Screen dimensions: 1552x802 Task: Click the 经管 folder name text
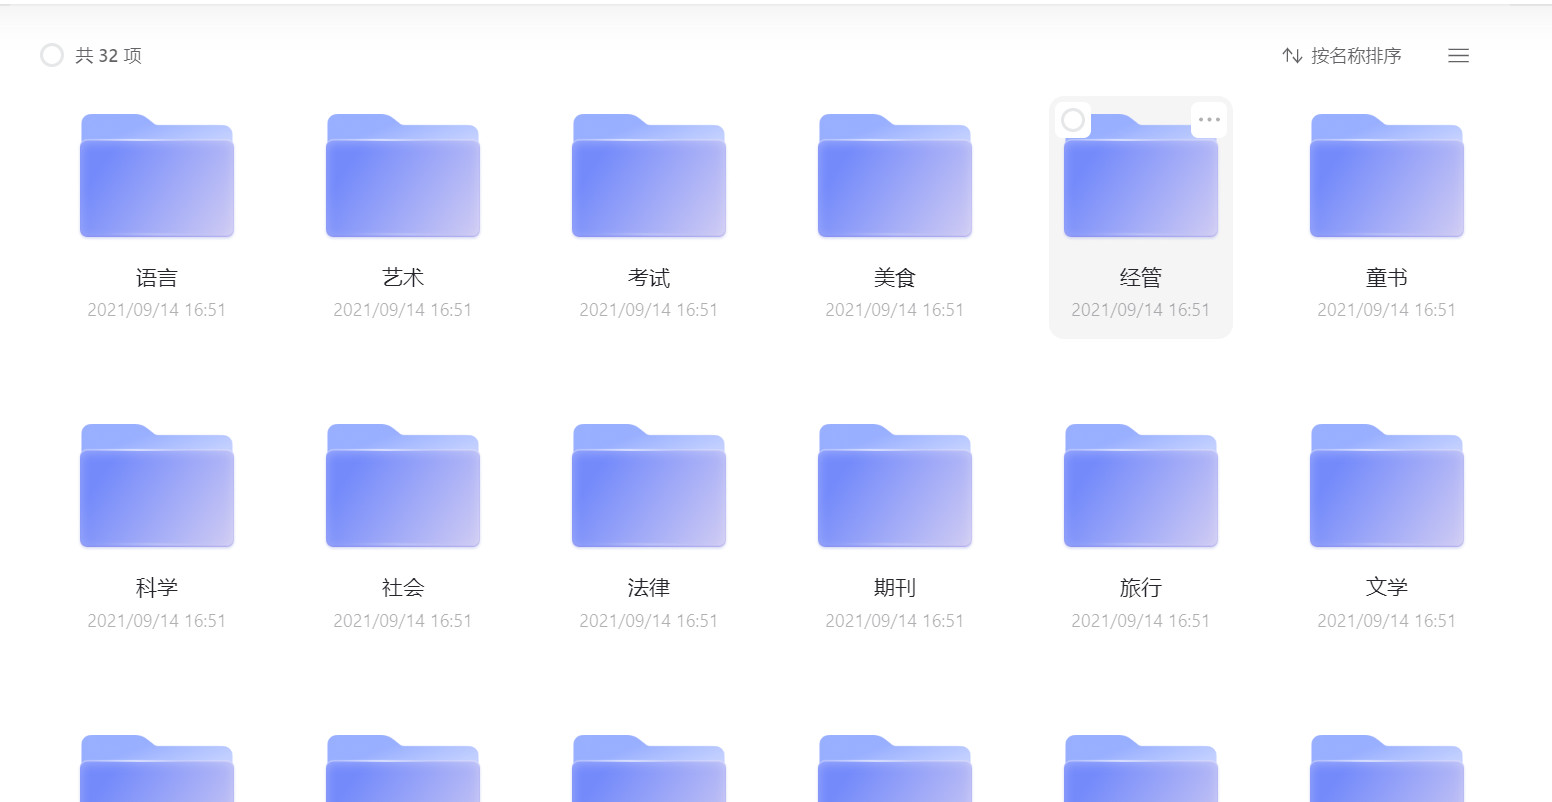pos(1140,278)
